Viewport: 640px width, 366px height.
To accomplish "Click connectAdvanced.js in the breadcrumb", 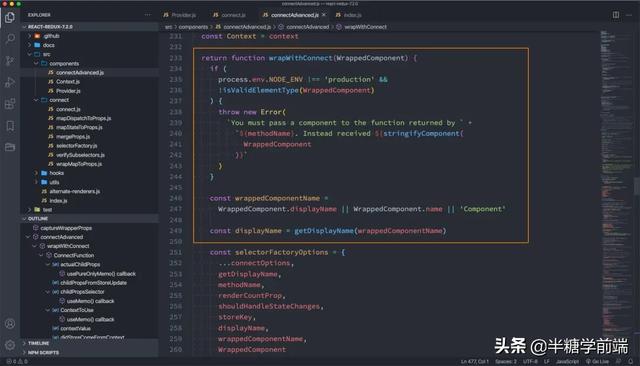I will click(x=247, y=27).
